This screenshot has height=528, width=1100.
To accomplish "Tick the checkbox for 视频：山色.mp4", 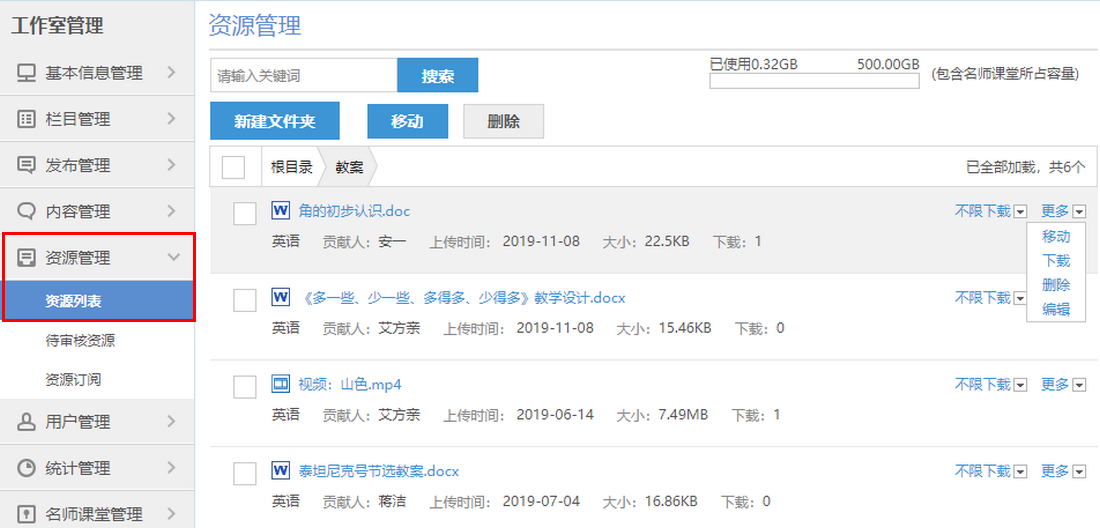I will tap(244, 386).
